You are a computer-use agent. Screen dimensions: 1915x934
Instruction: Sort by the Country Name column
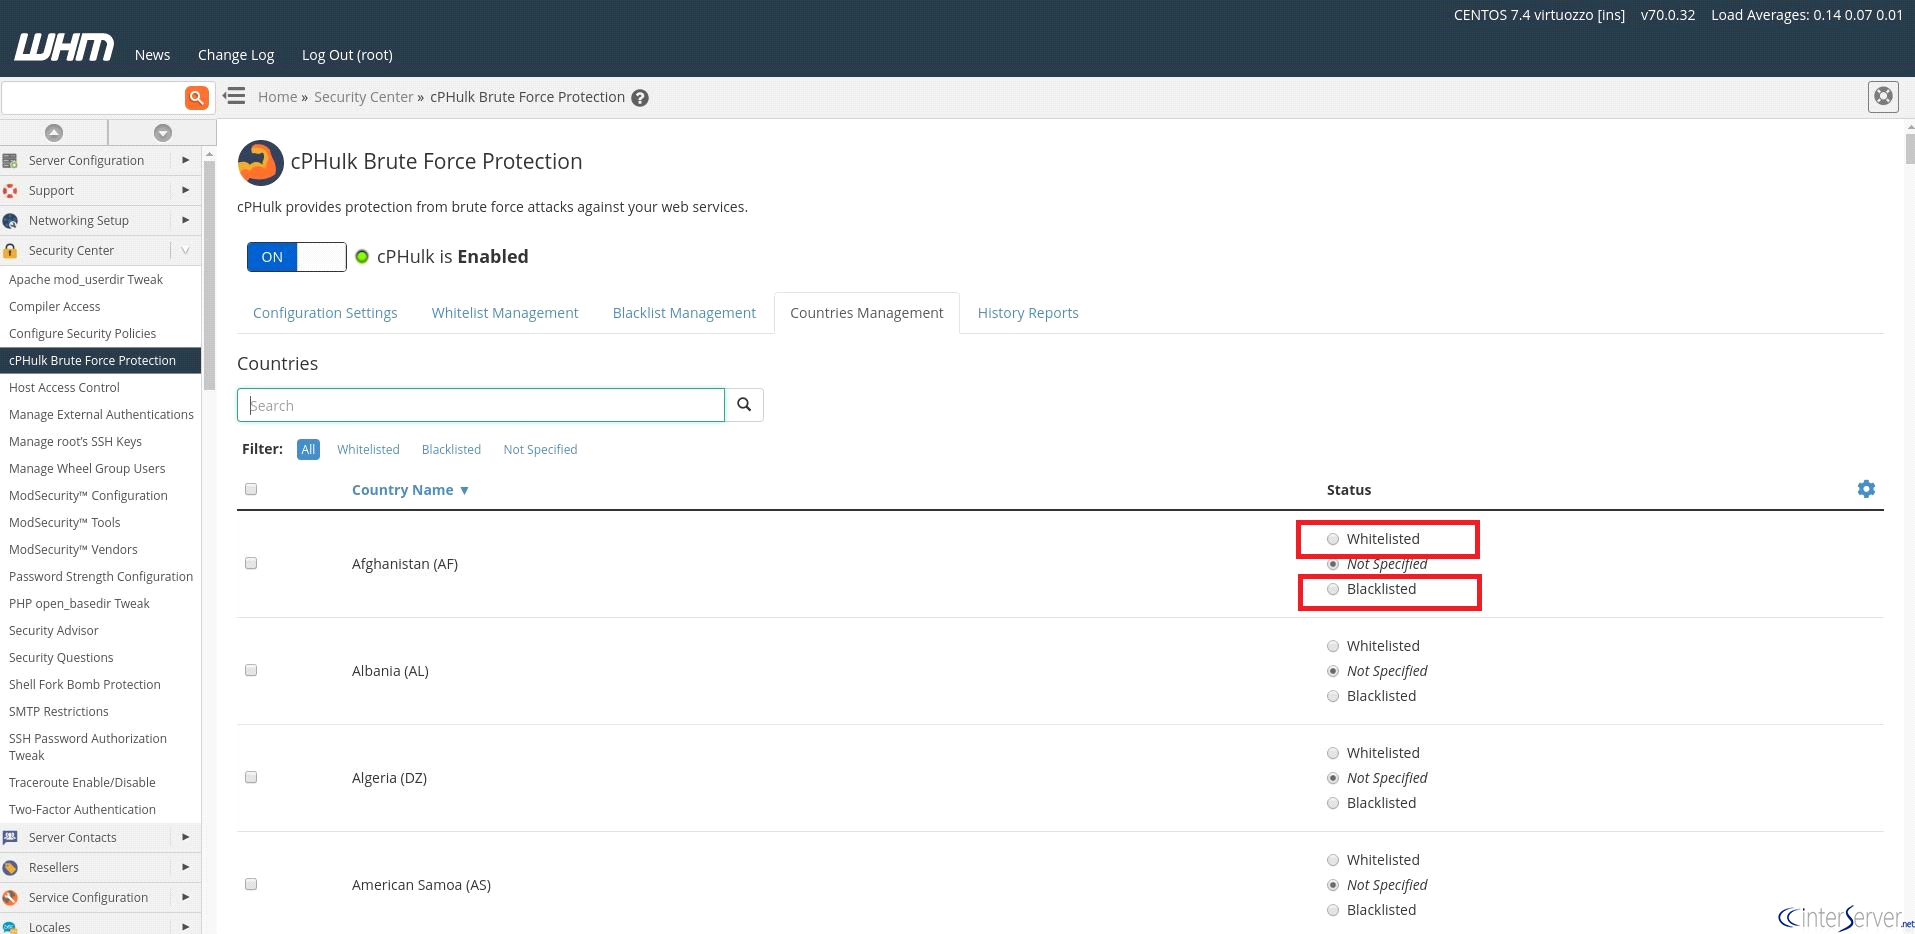[410, 490]
